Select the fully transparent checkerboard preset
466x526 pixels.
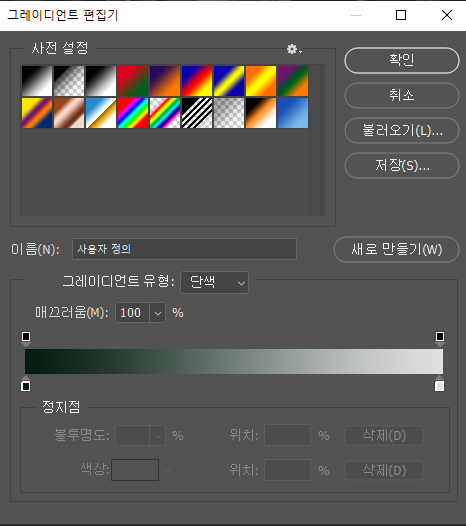tap(229, 113)
